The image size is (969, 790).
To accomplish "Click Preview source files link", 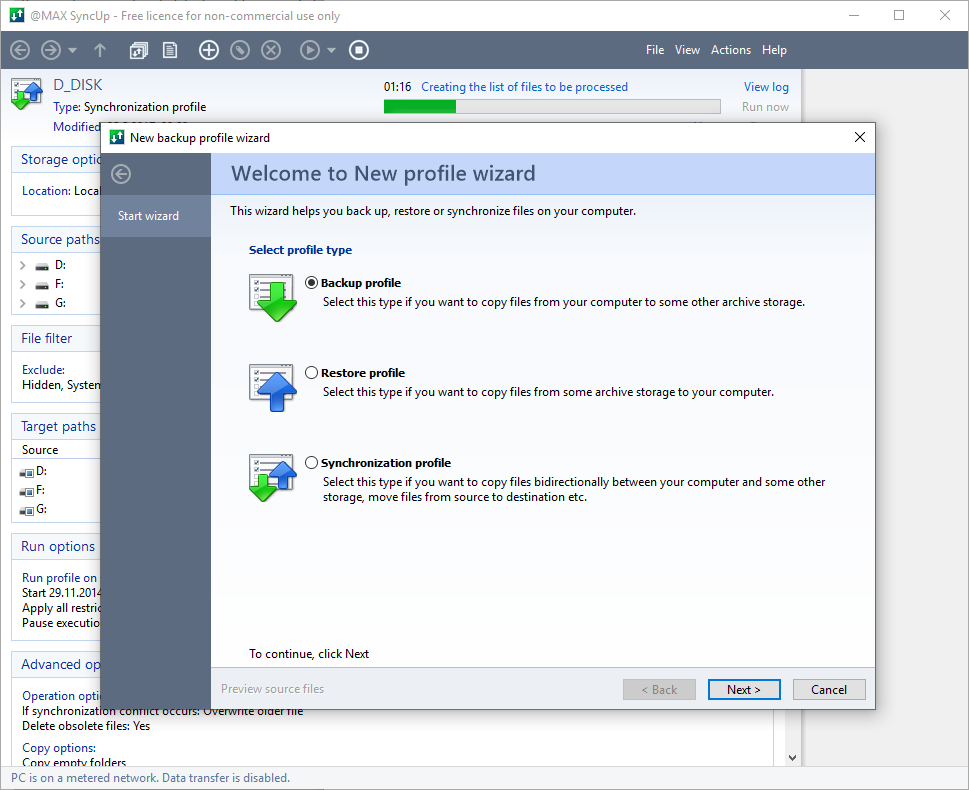I will coord(273,689).
